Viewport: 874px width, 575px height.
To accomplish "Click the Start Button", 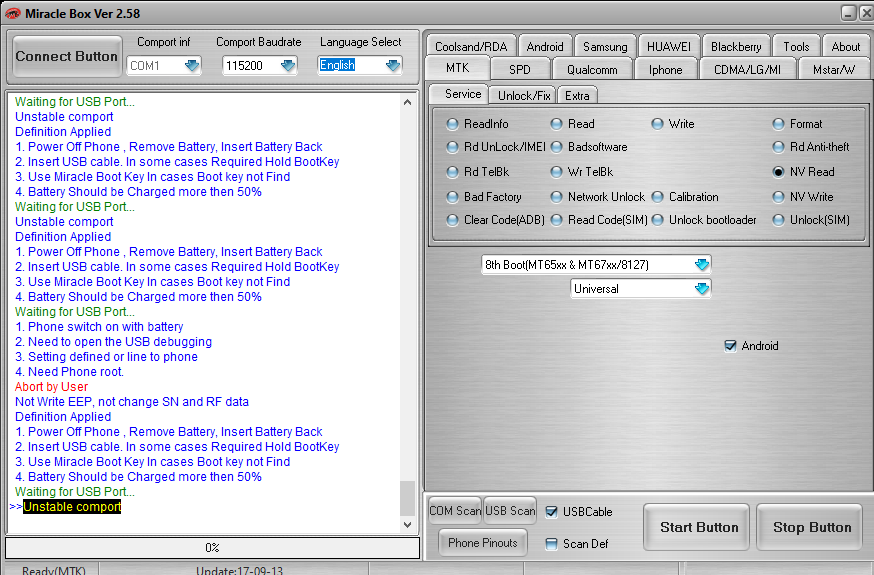I will (697, 527).
